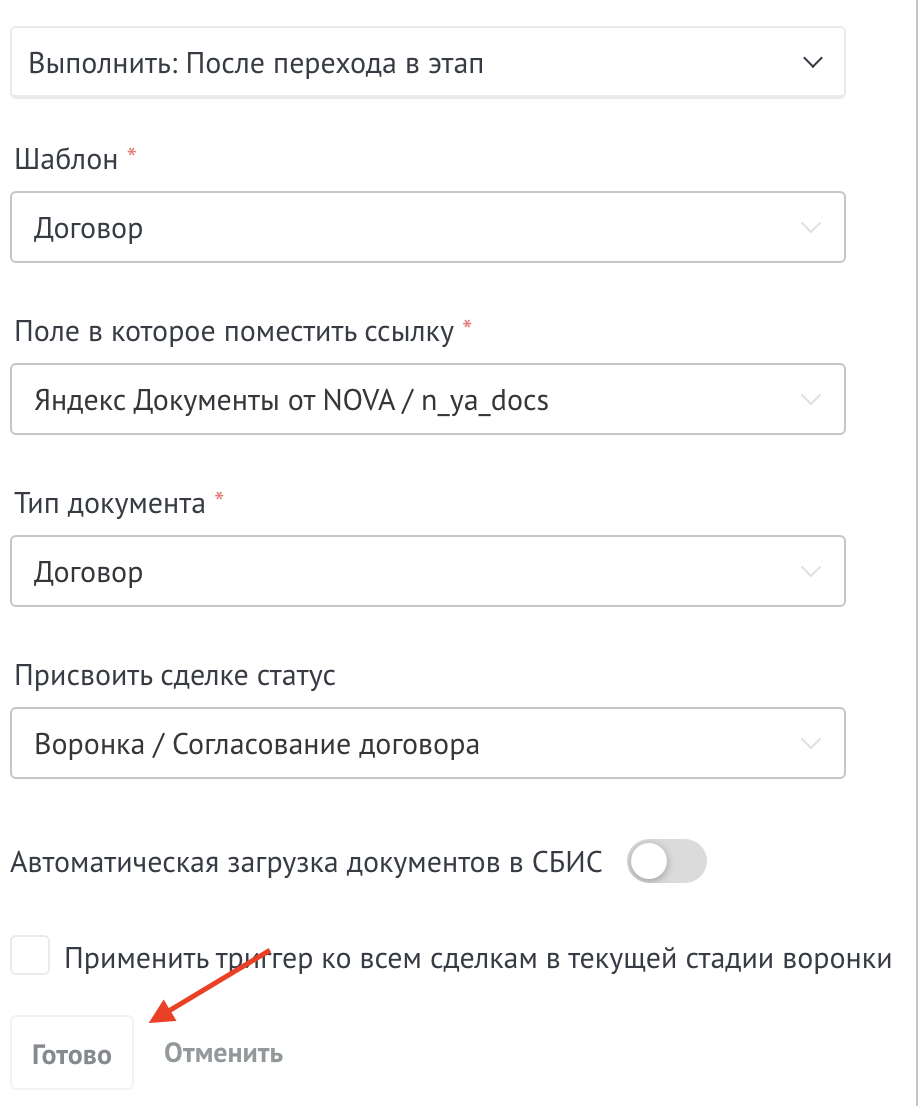Click the chevron beside Воронка / Согласование договора
Screen dimensions: 918x1106
[811, 743]
